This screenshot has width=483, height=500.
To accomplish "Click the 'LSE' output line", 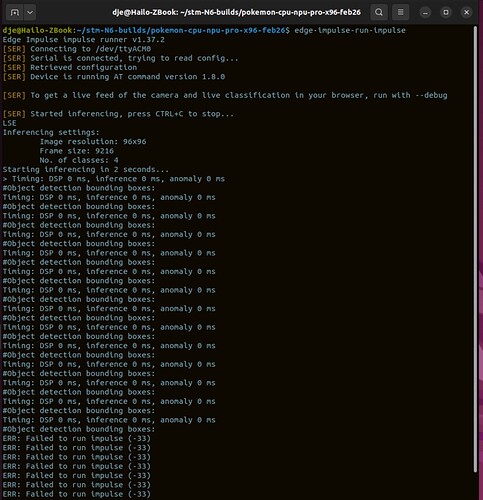I will [9, 123].
